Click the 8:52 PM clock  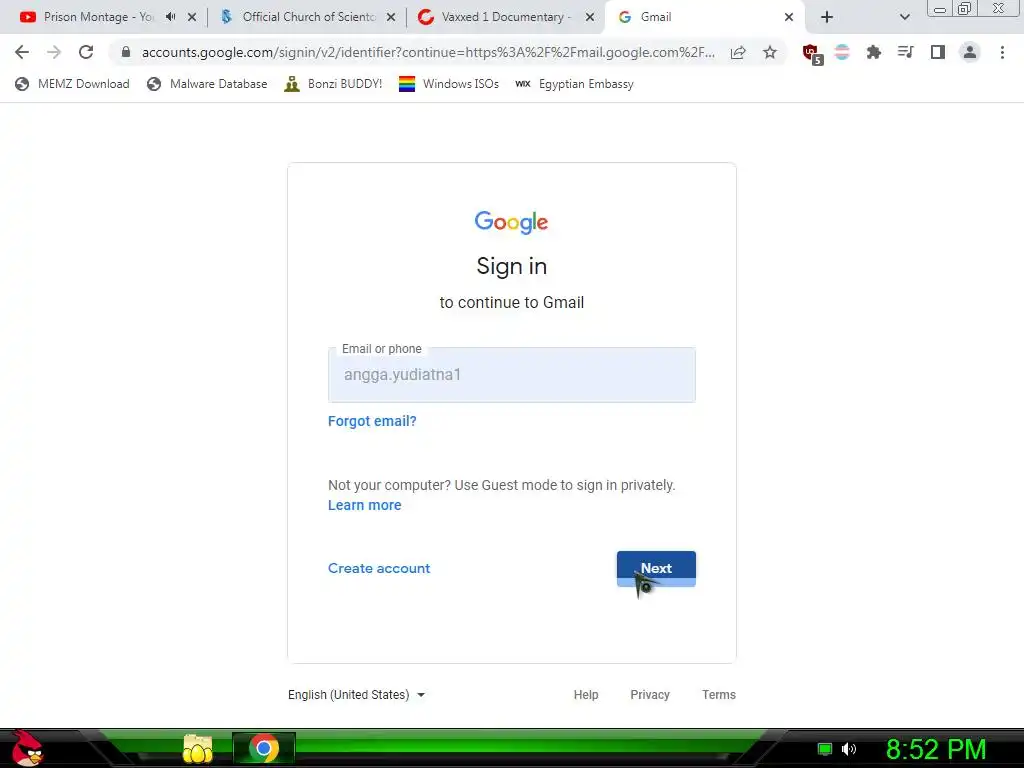(936, 749)
